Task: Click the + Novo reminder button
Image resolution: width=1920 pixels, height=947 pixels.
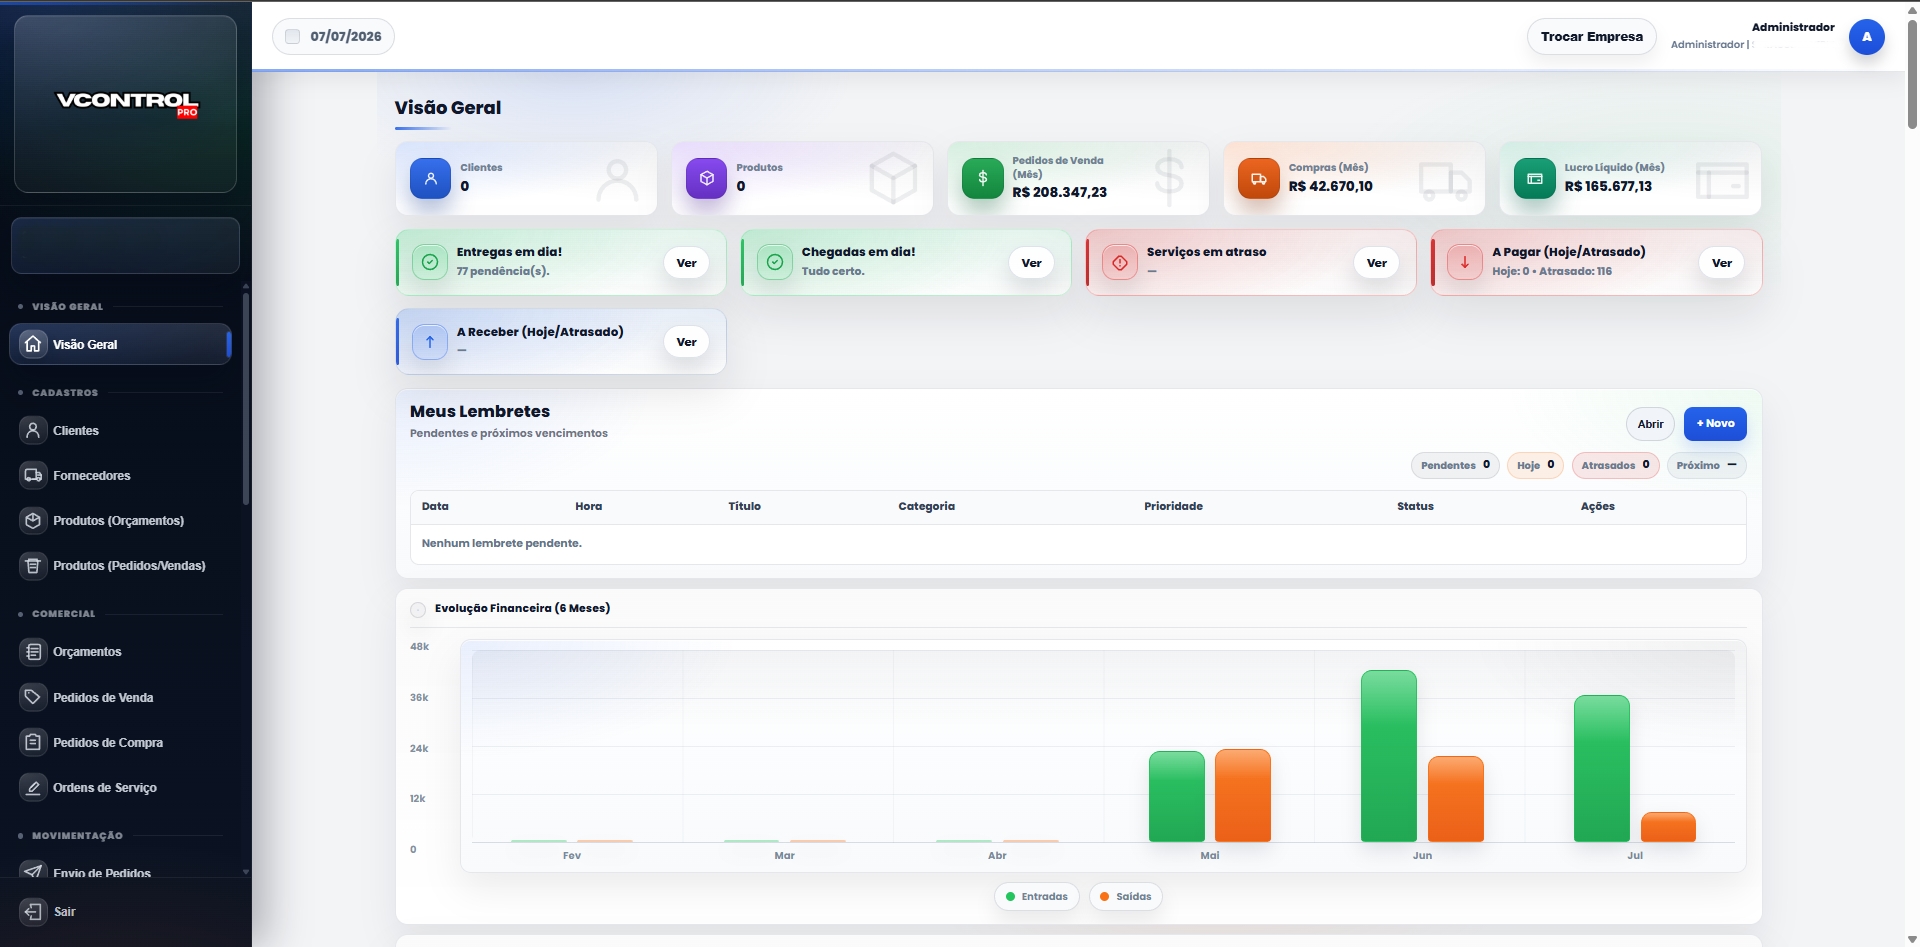Action: [x=1715, y=424]
